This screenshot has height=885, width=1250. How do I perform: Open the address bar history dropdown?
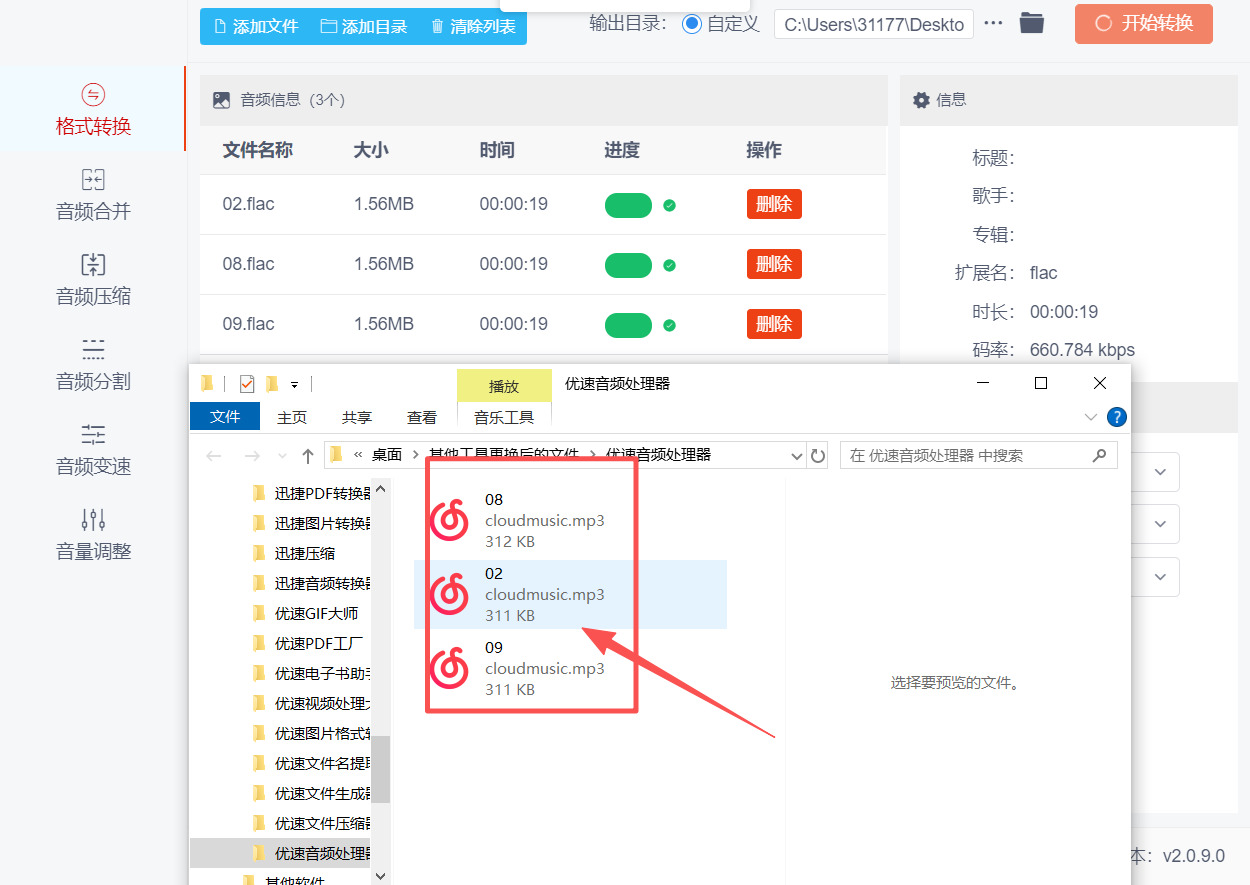pos(797,456)
